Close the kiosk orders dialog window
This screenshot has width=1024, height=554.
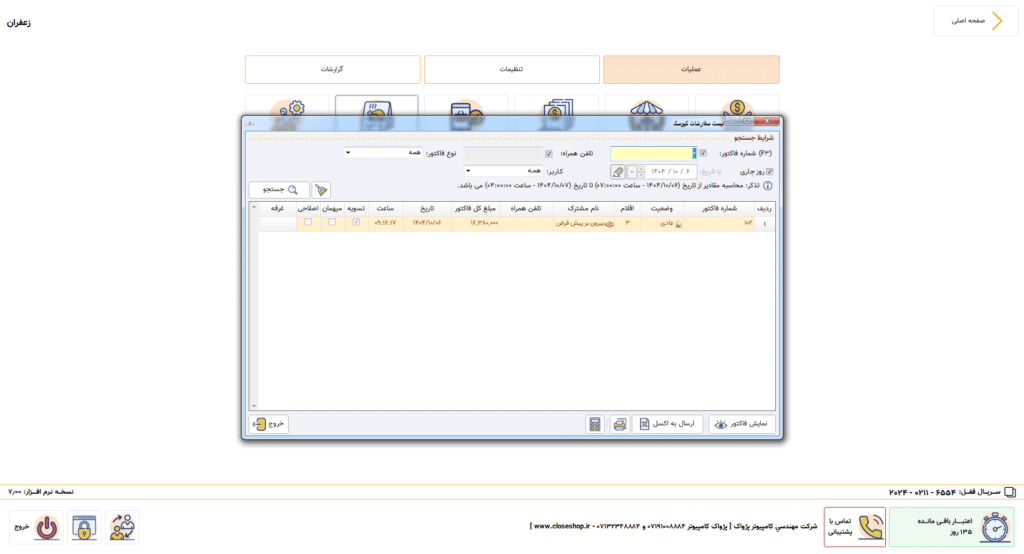tap(767, 122)
